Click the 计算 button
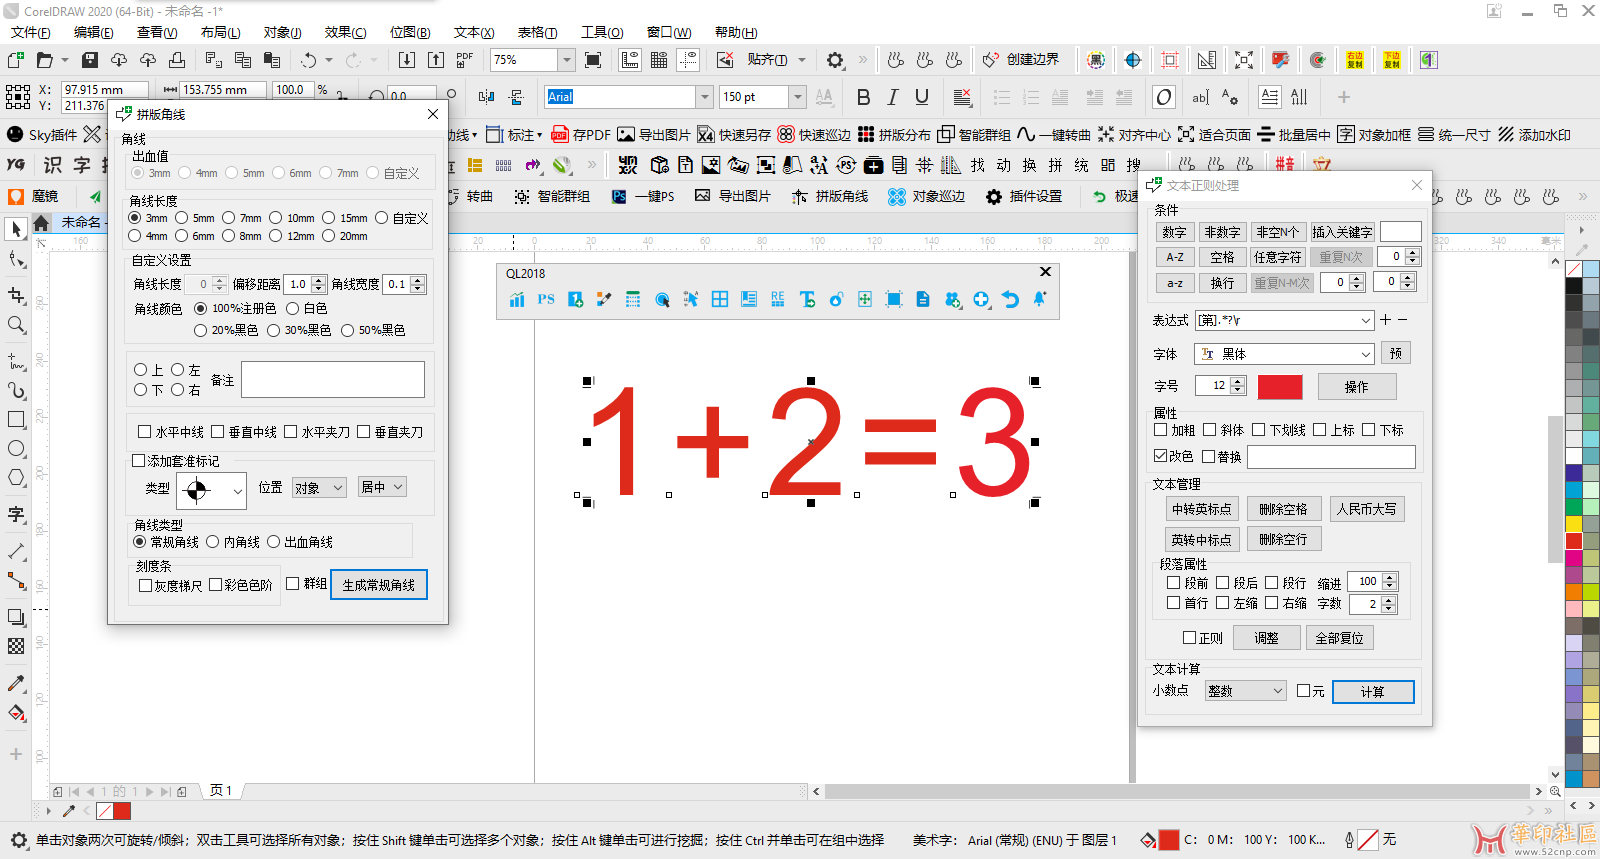The image size is (1600, 859). pyautogui.click(x=1372, y=692)
